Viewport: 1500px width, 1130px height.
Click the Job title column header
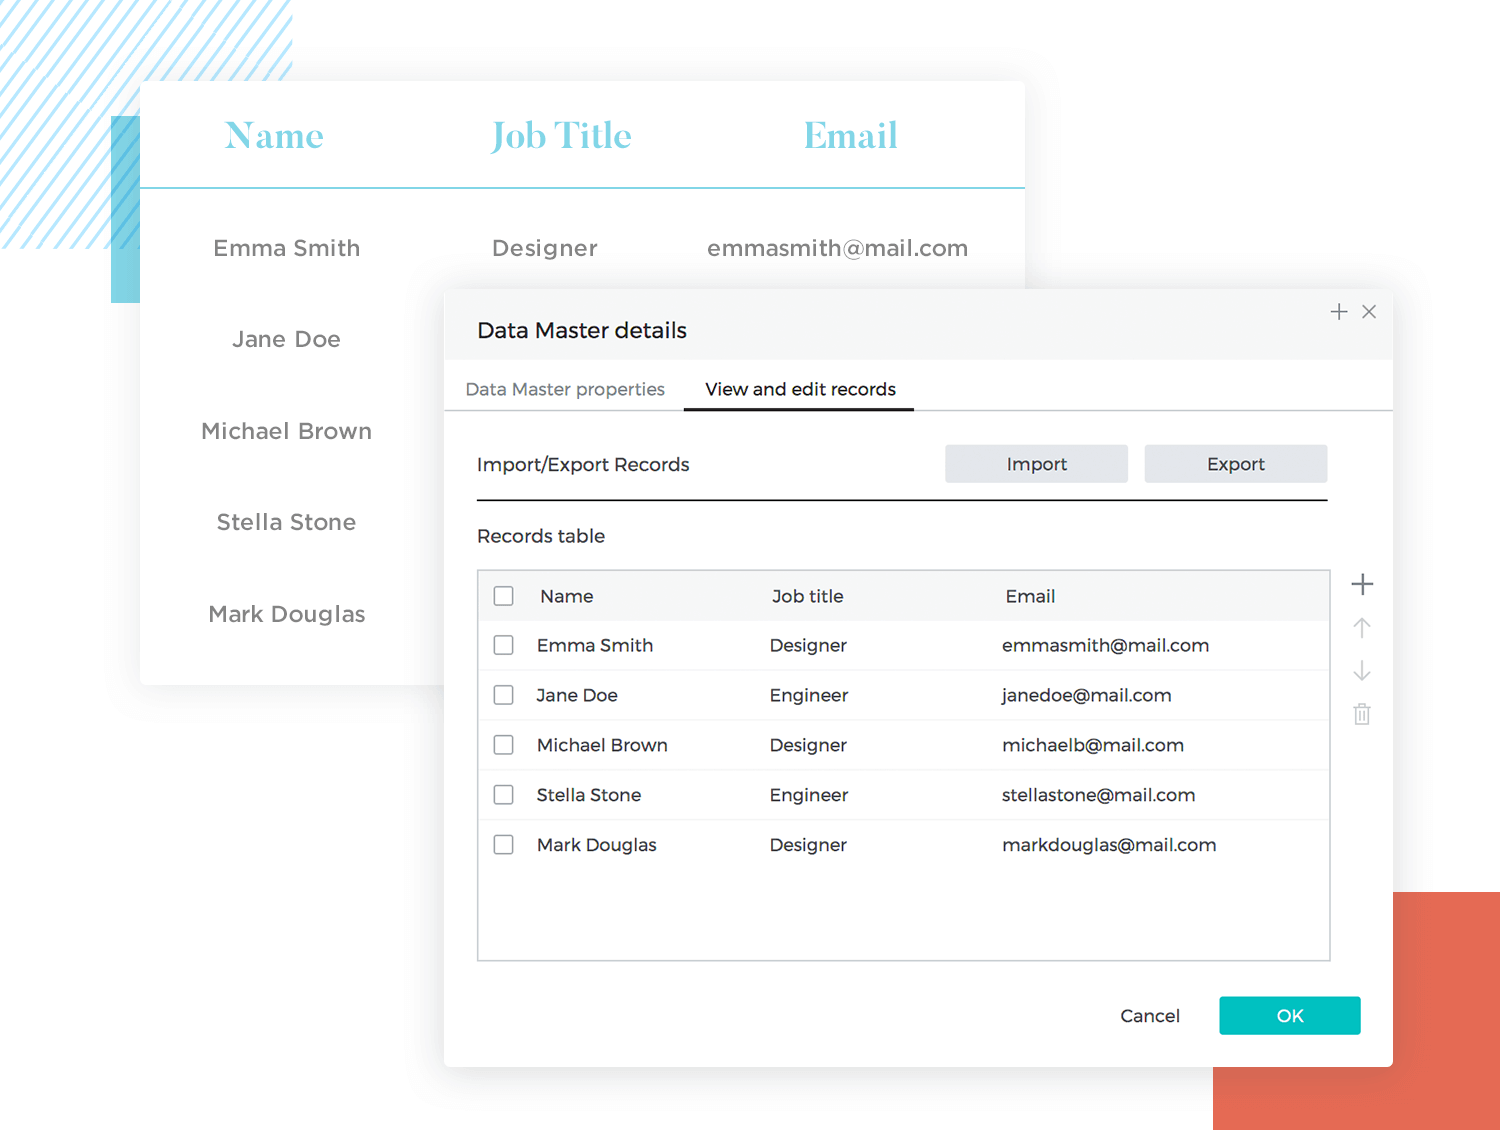pos(807,596)
